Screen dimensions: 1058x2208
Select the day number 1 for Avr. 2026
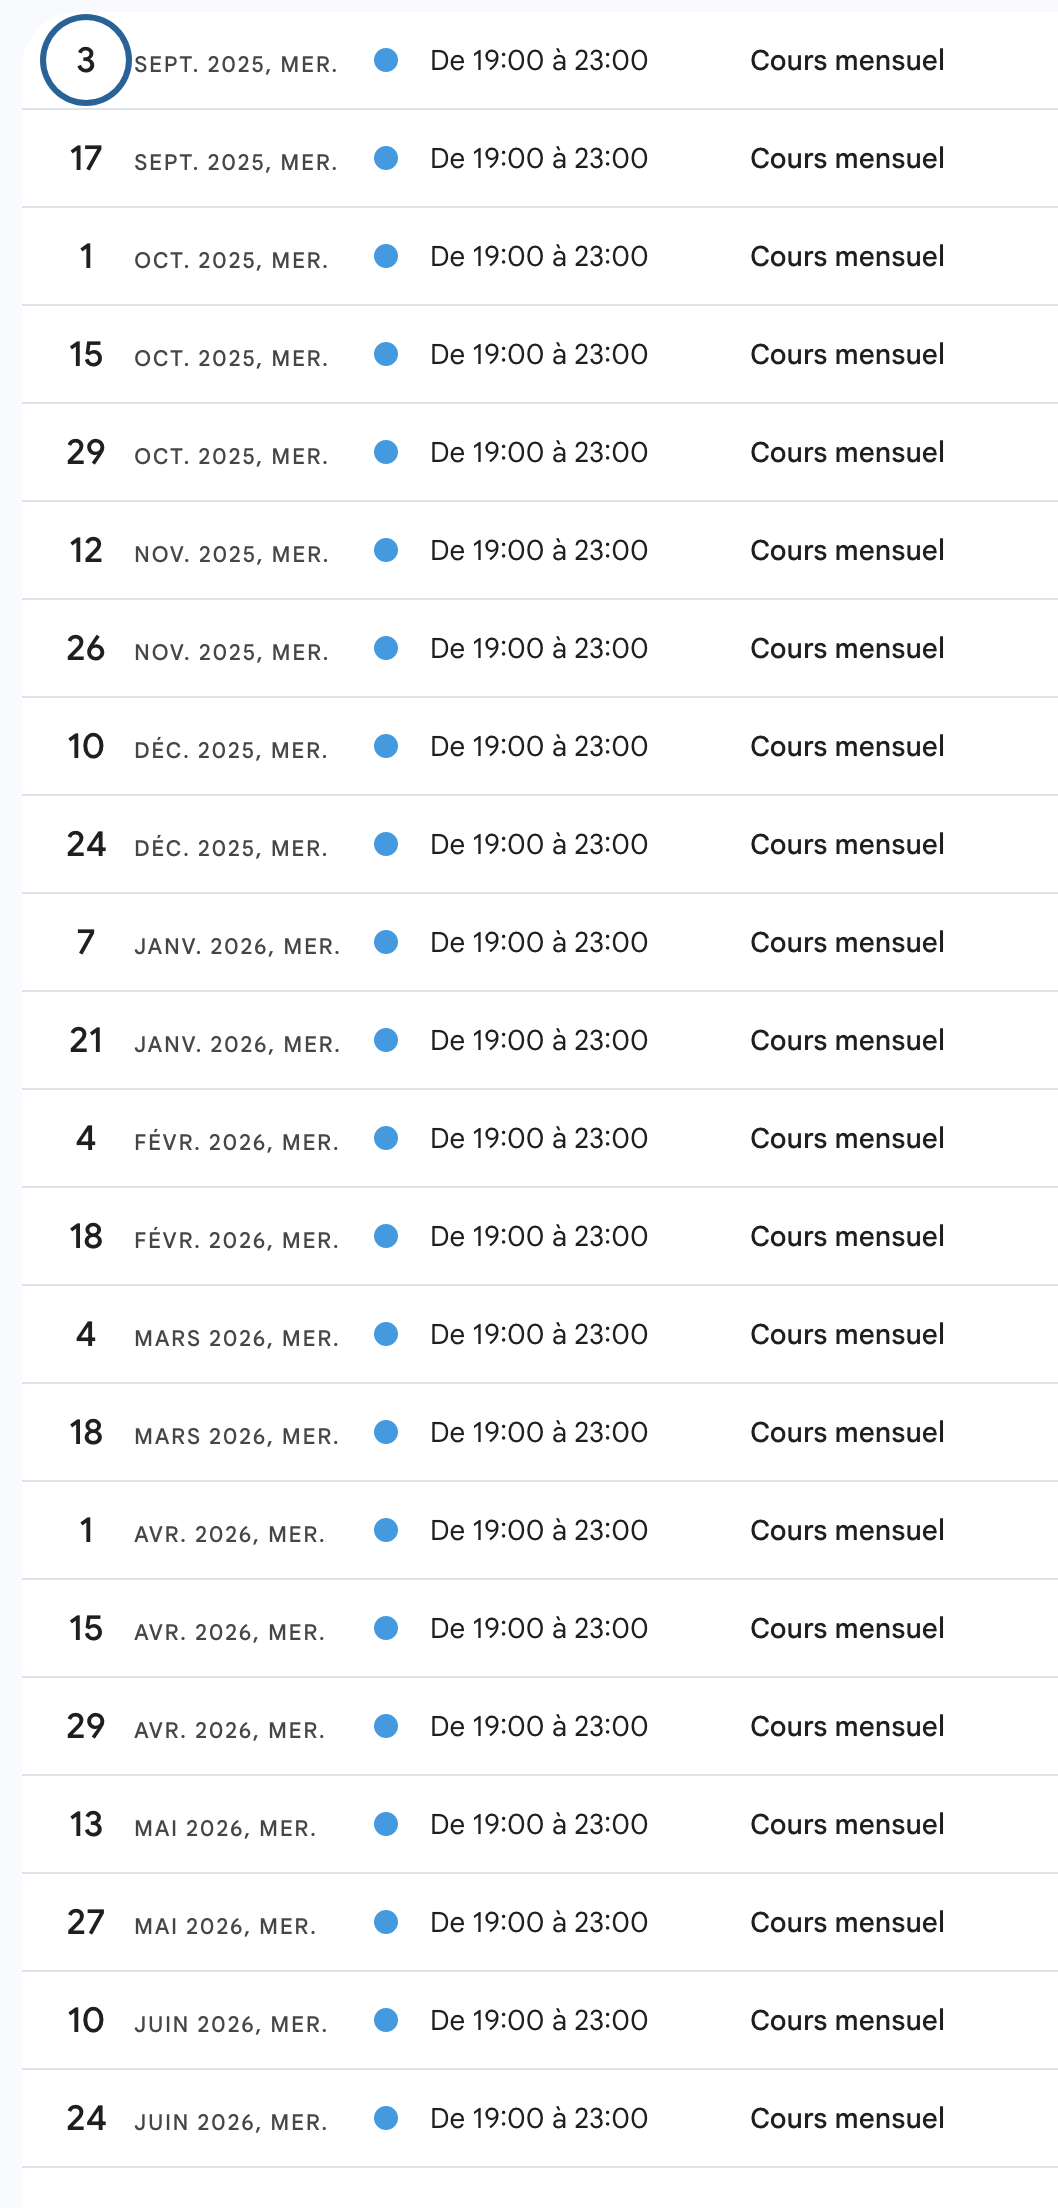86,1531
